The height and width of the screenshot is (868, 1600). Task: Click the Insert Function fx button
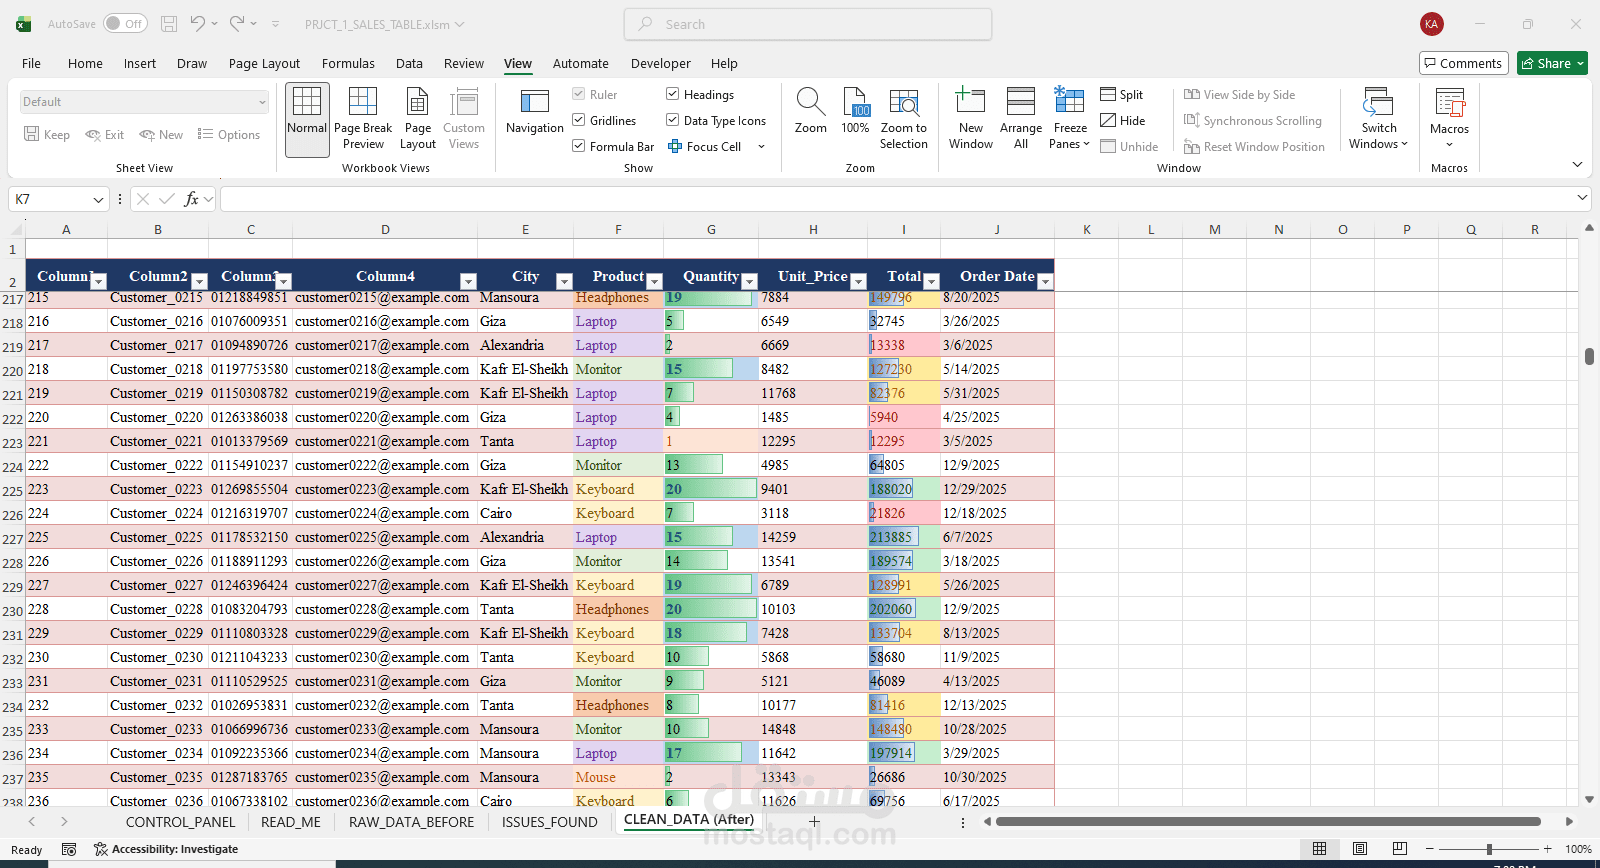pyautogui.click(x=192, y=199)
